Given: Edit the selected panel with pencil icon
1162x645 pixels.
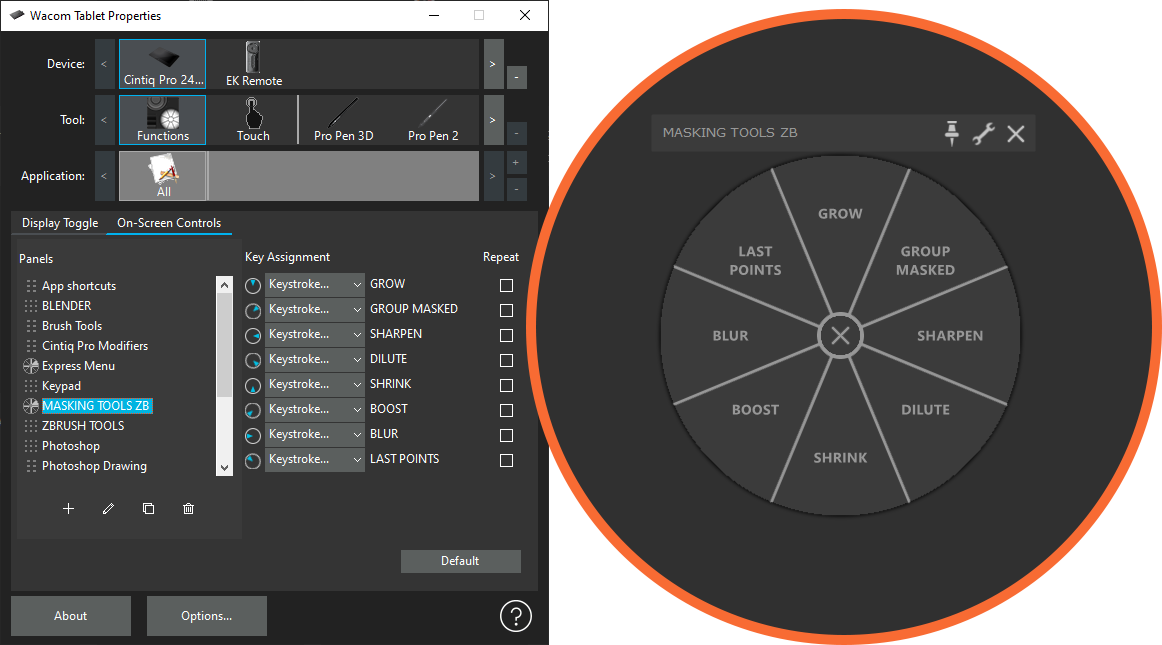Looking at the screenshot, I should 108,509.
